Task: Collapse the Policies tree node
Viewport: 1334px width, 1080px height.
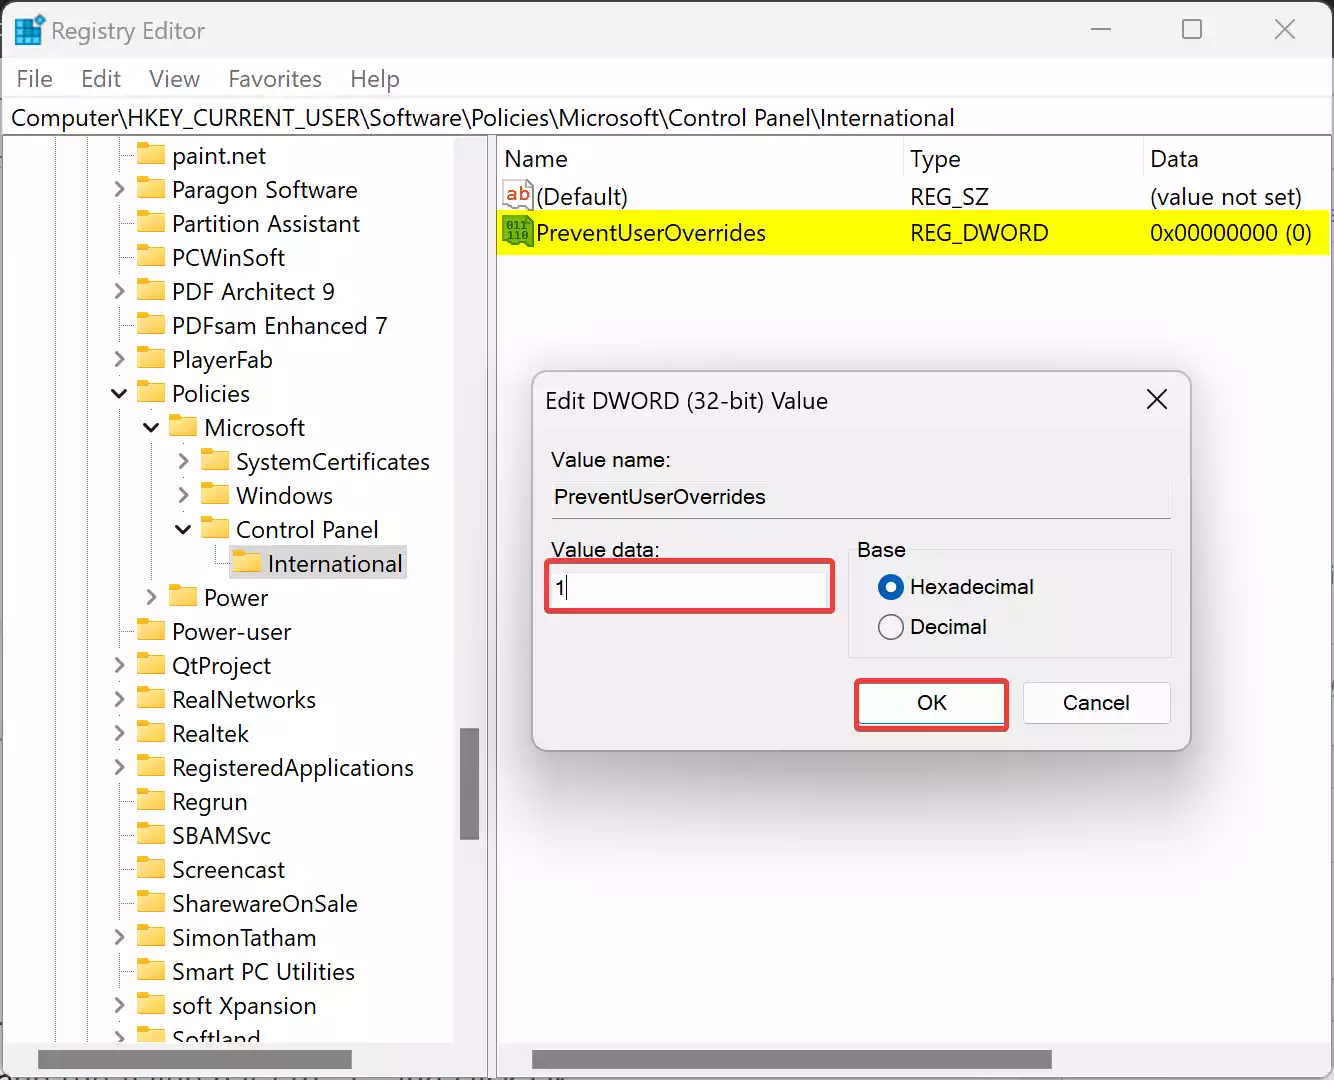Action: tap(119, 393)
